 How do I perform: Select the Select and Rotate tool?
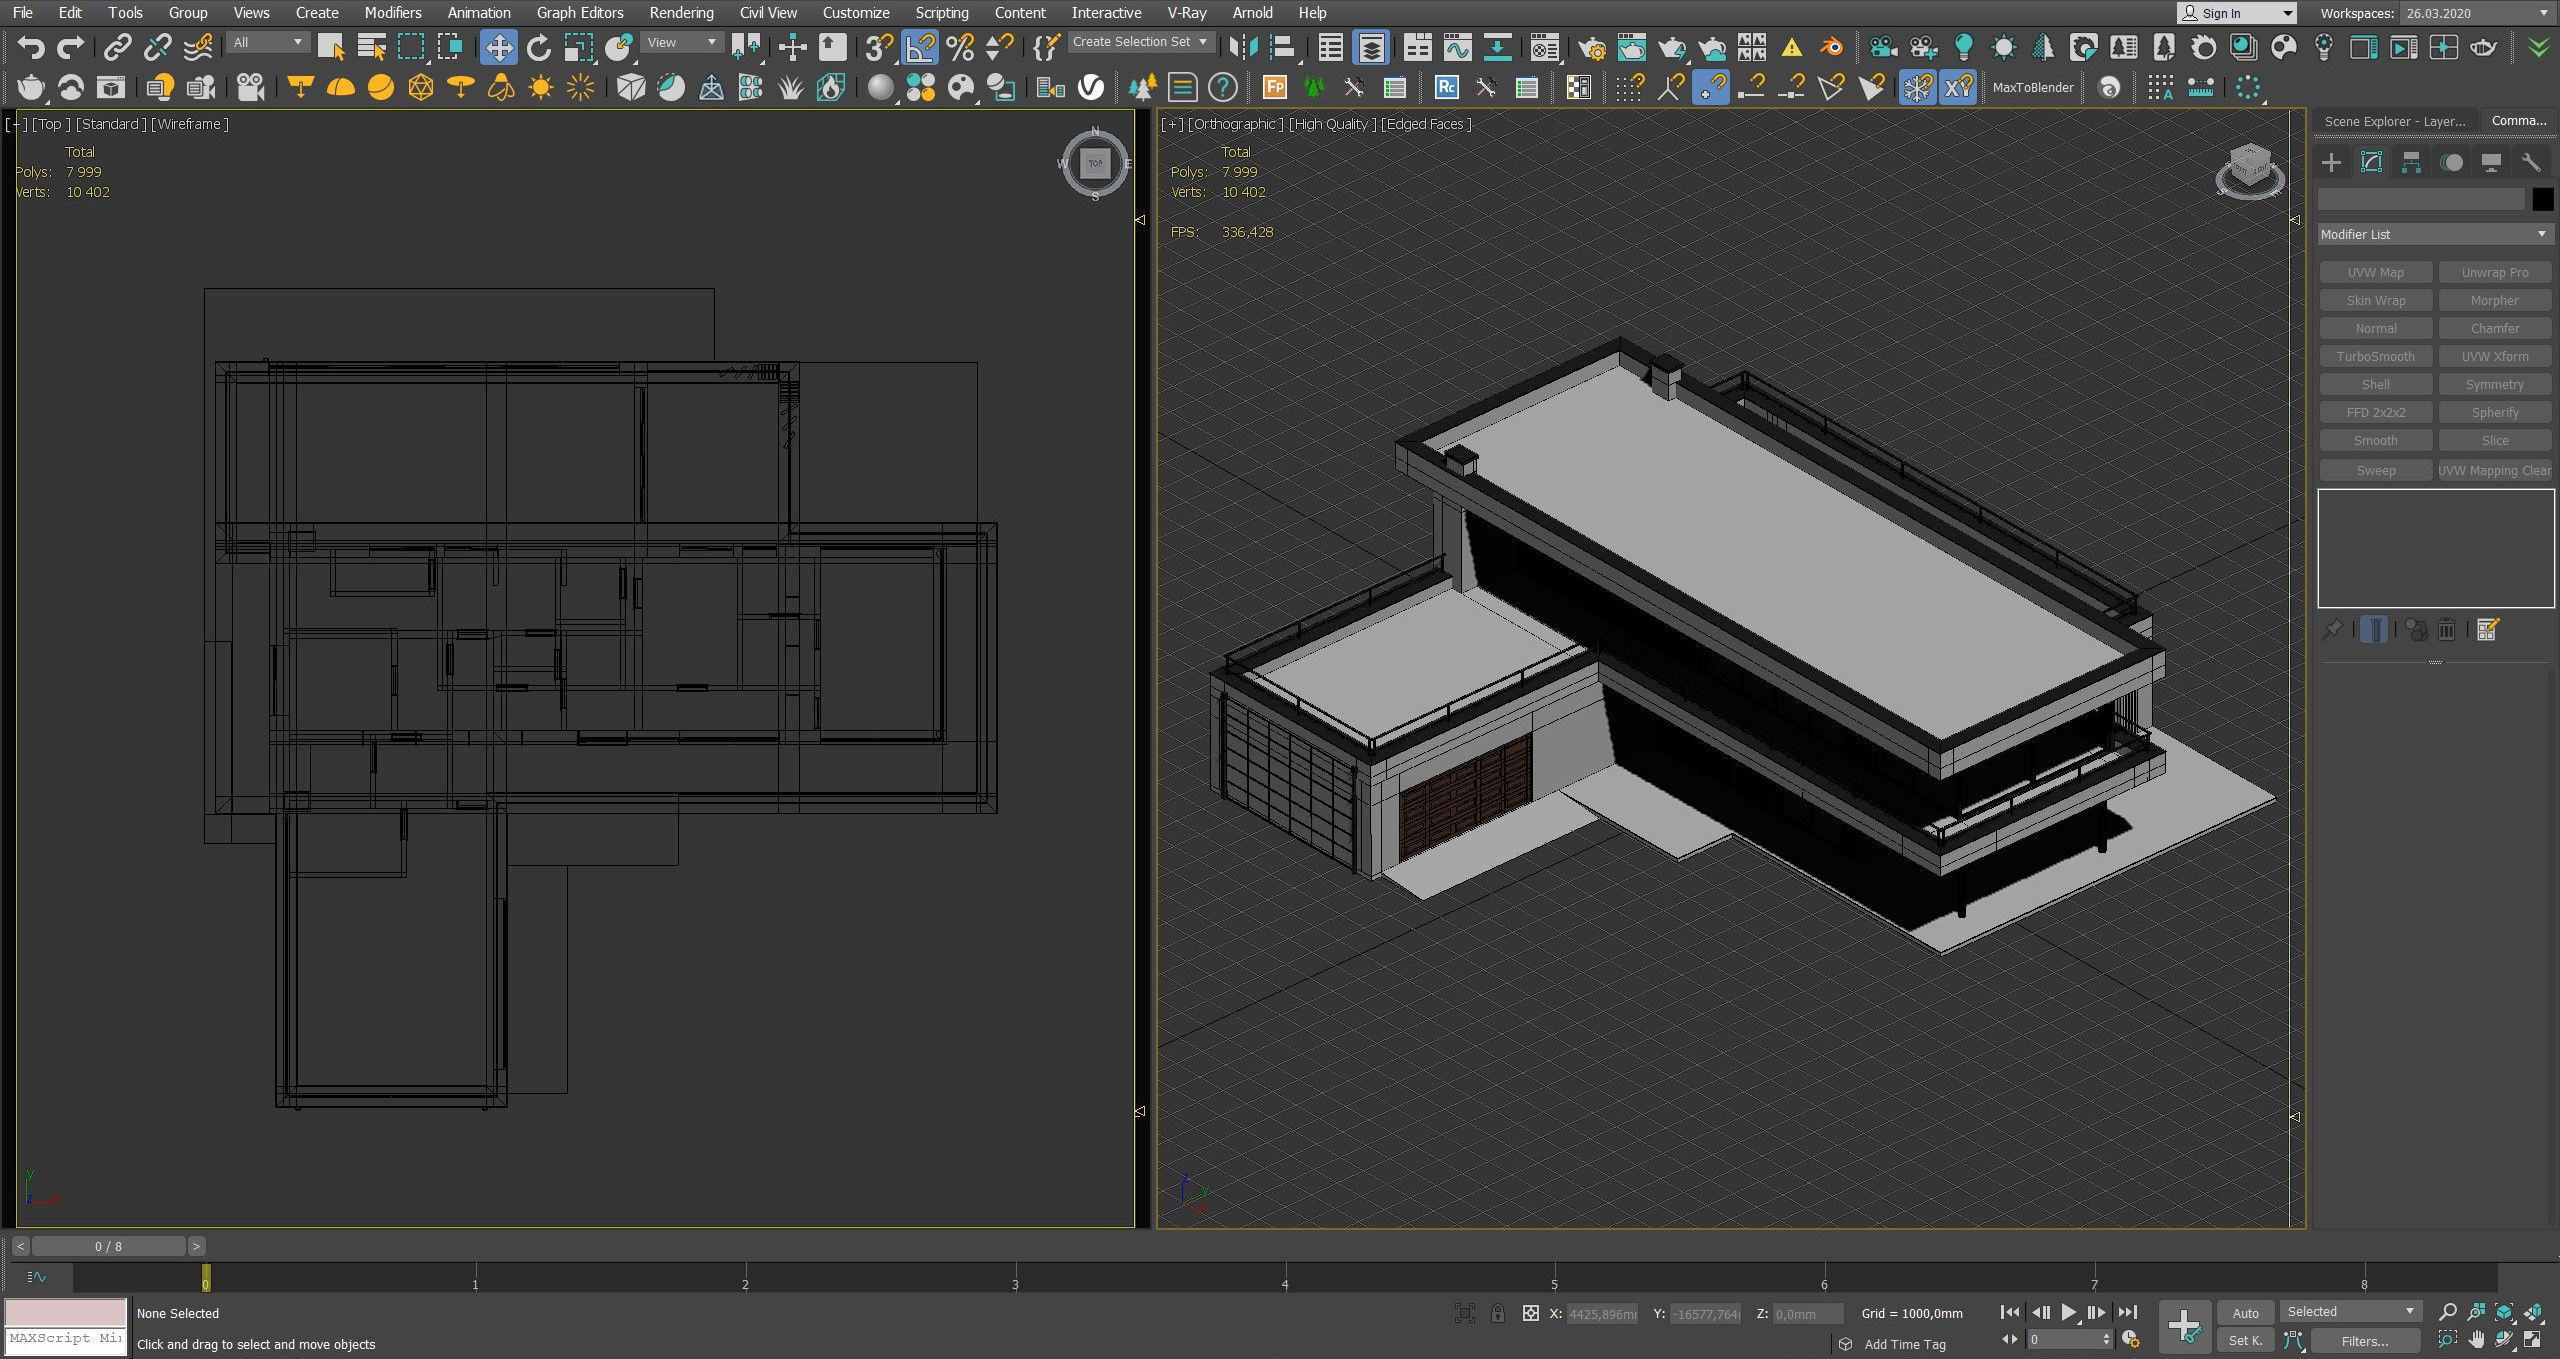coord(539,47)
